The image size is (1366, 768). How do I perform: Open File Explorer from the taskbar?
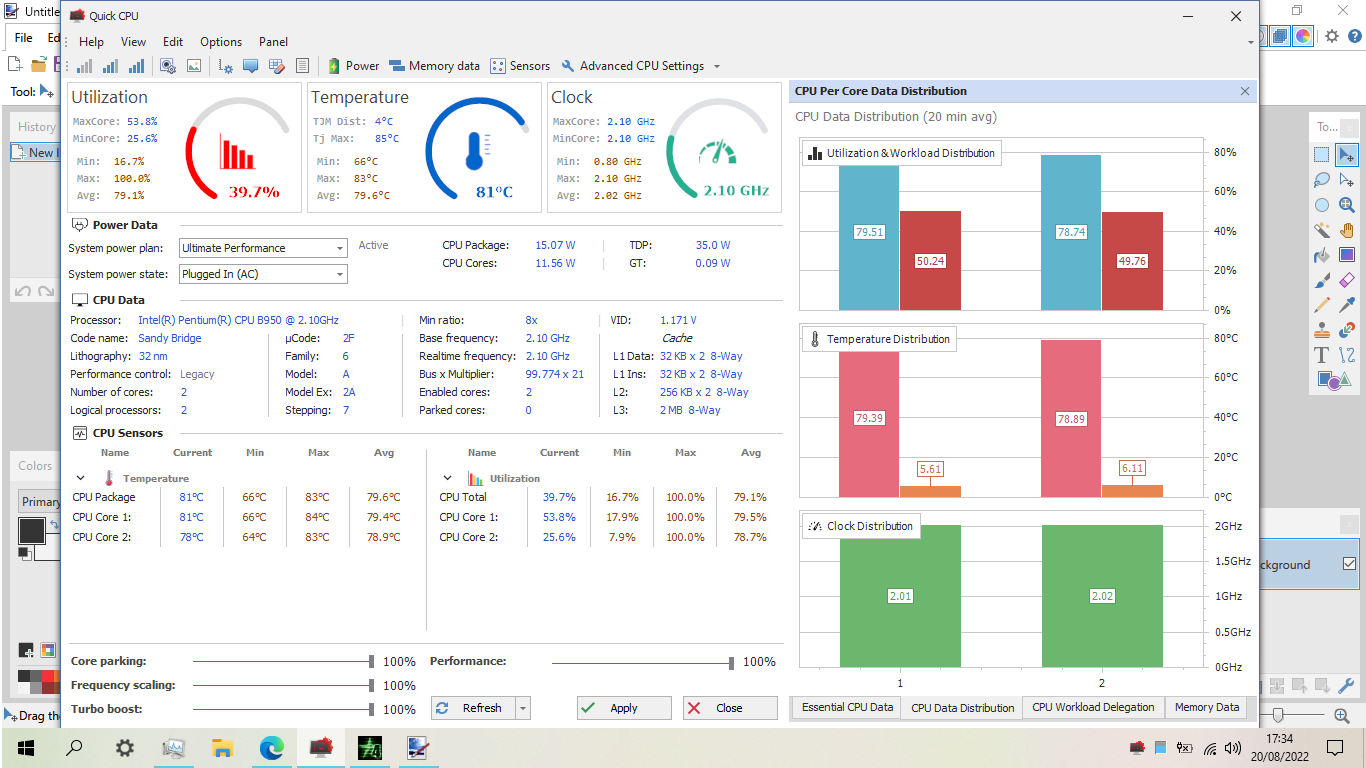click(x=222, y=748)
